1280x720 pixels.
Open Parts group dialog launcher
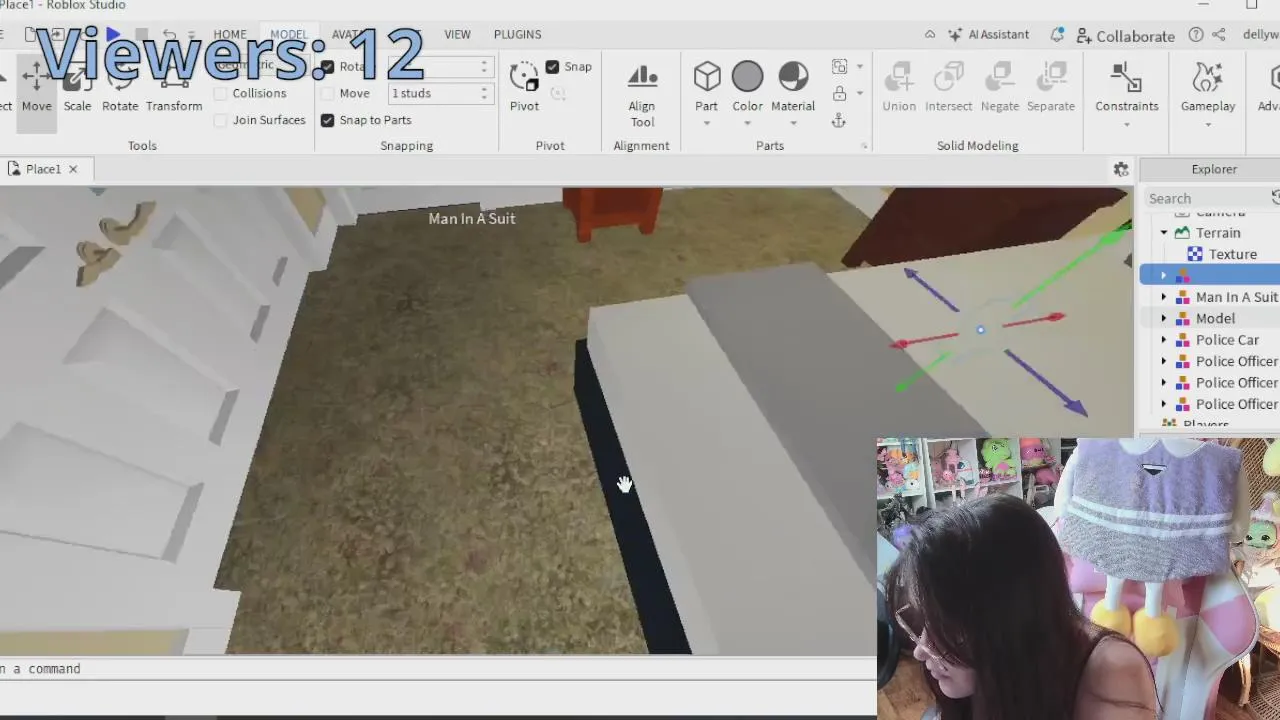pyautogui.click(x=864, y=146)
